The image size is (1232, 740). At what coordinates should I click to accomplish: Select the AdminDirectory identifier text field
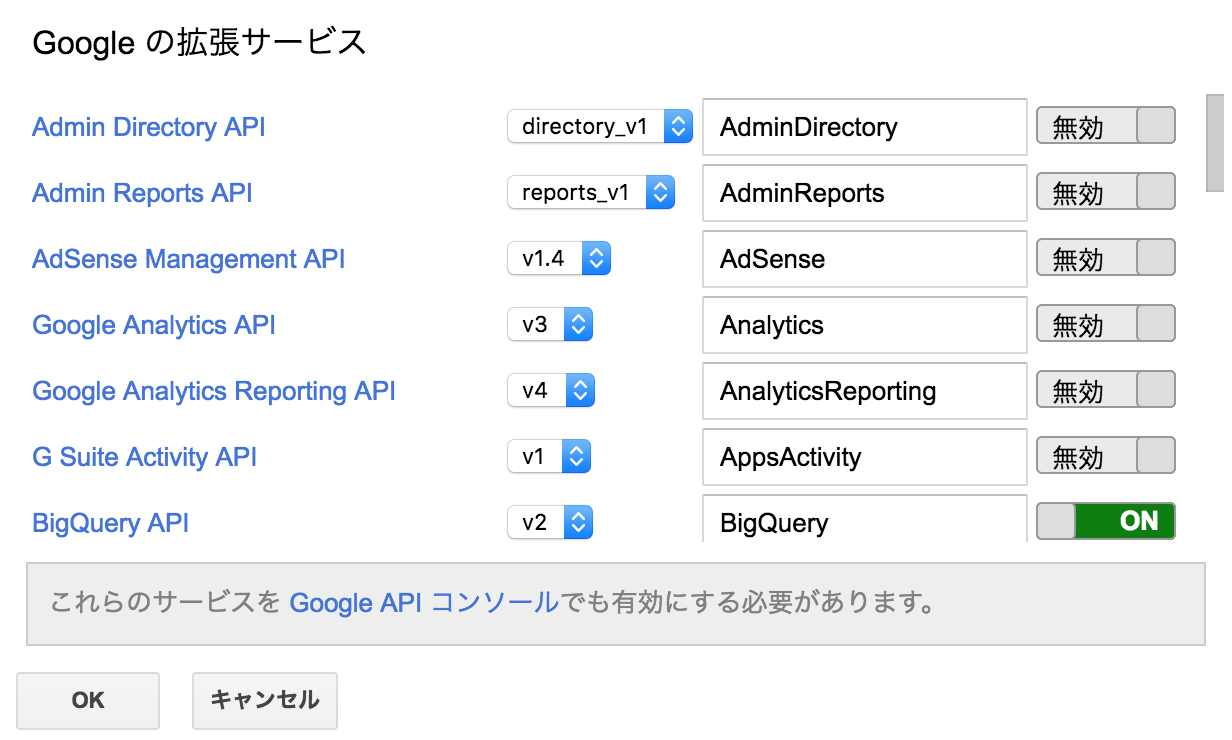coord(864,127)
